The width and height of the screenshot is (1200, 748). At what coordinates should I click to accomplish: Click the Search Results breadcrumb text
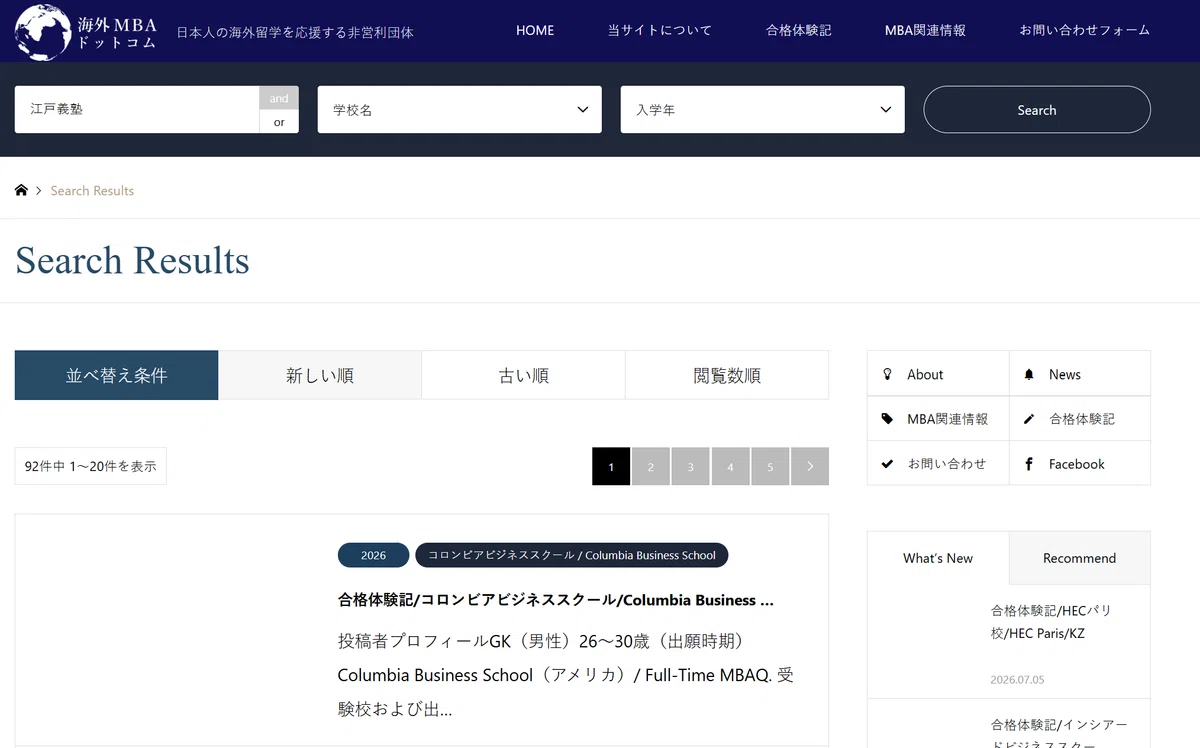pyautogui.click(x=92, y=190)
